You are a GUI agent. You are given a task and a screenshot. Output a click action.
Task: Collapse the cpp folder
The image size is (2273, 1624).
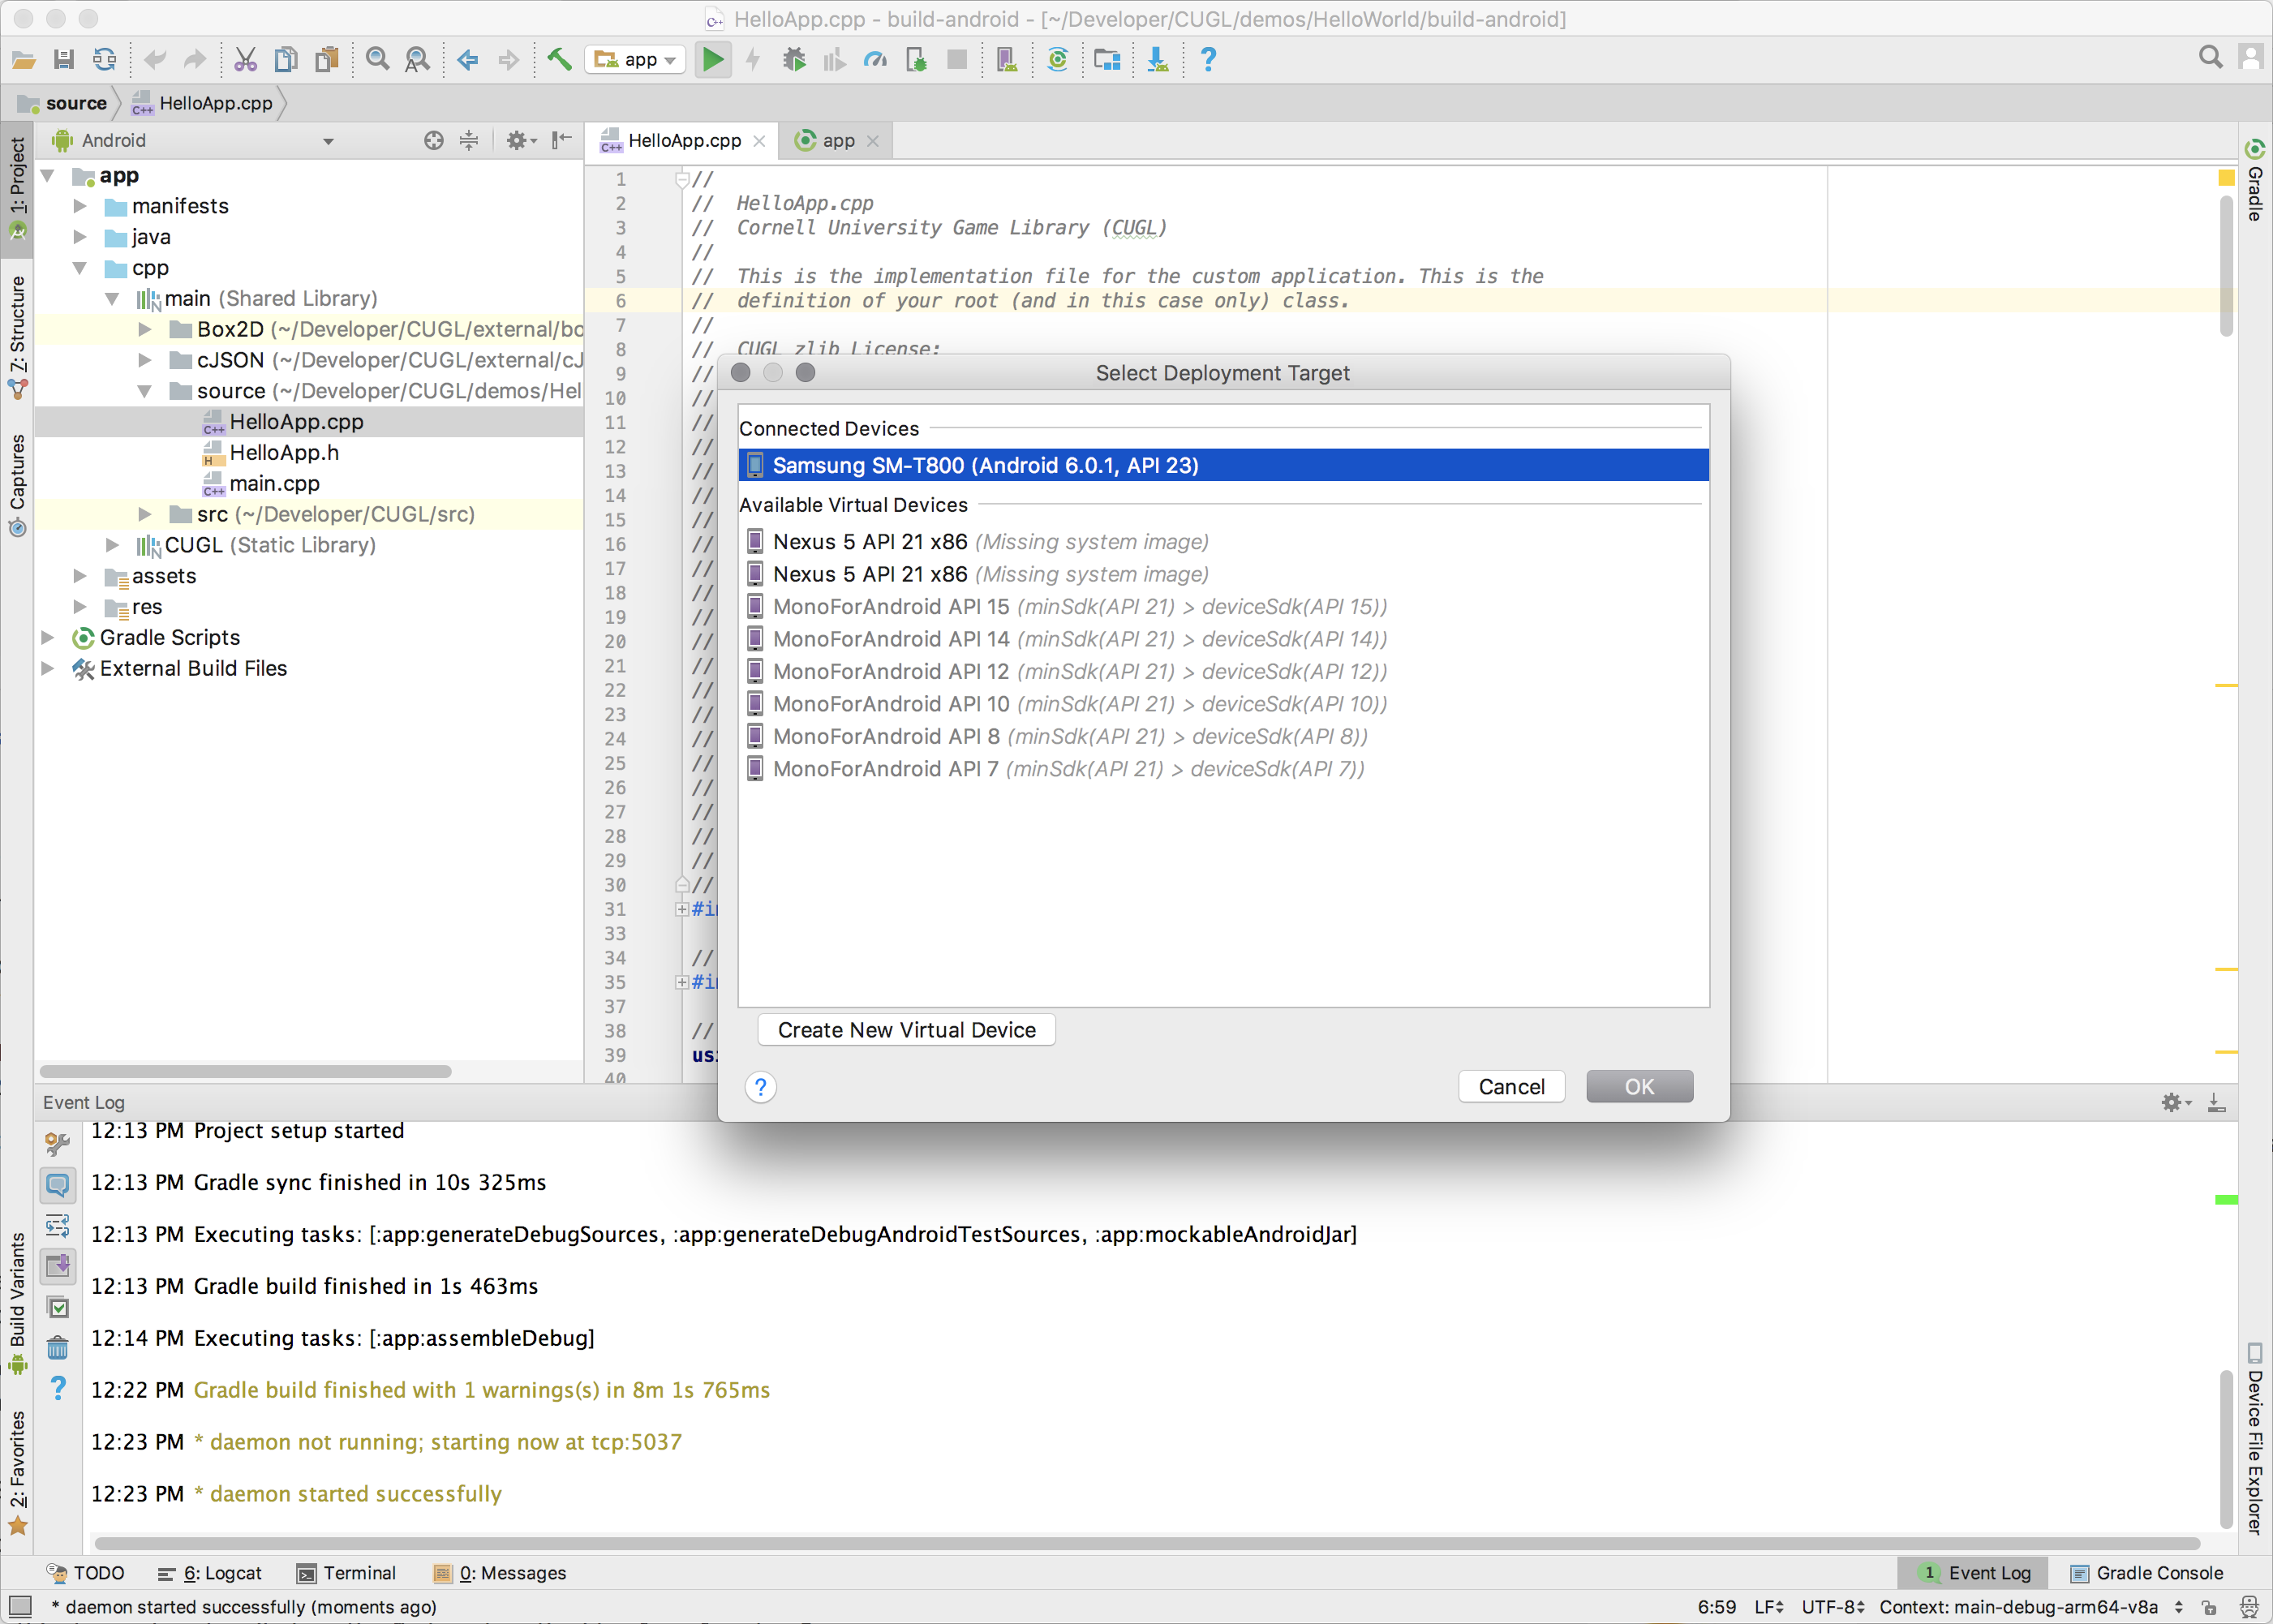[80, 268]
